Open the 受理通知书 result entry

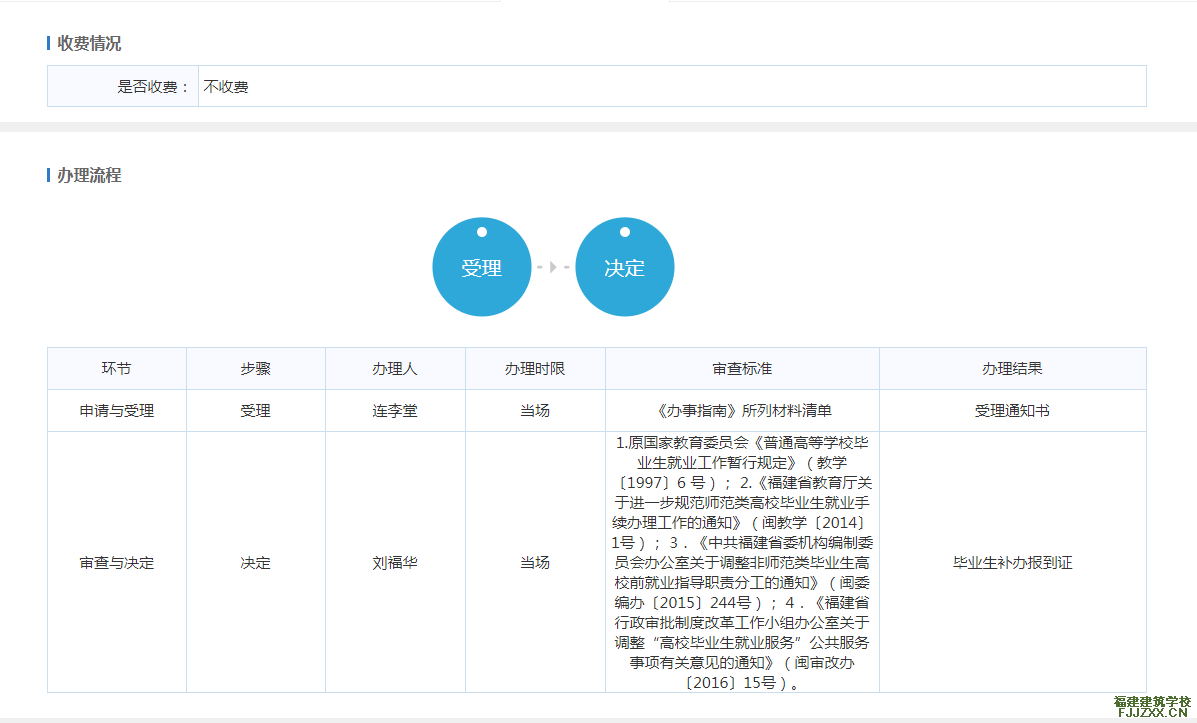[x=1012, y=411]
